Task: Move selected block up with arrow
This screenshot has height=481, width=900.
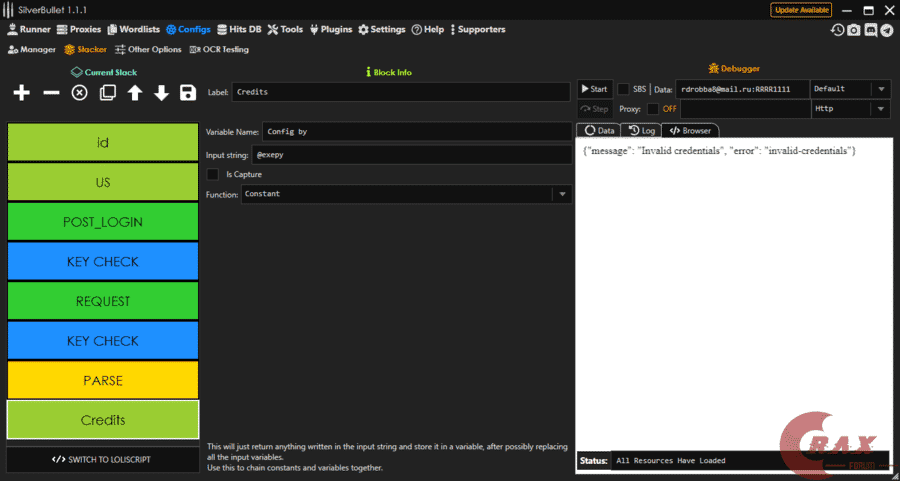Action: [135, 92]
